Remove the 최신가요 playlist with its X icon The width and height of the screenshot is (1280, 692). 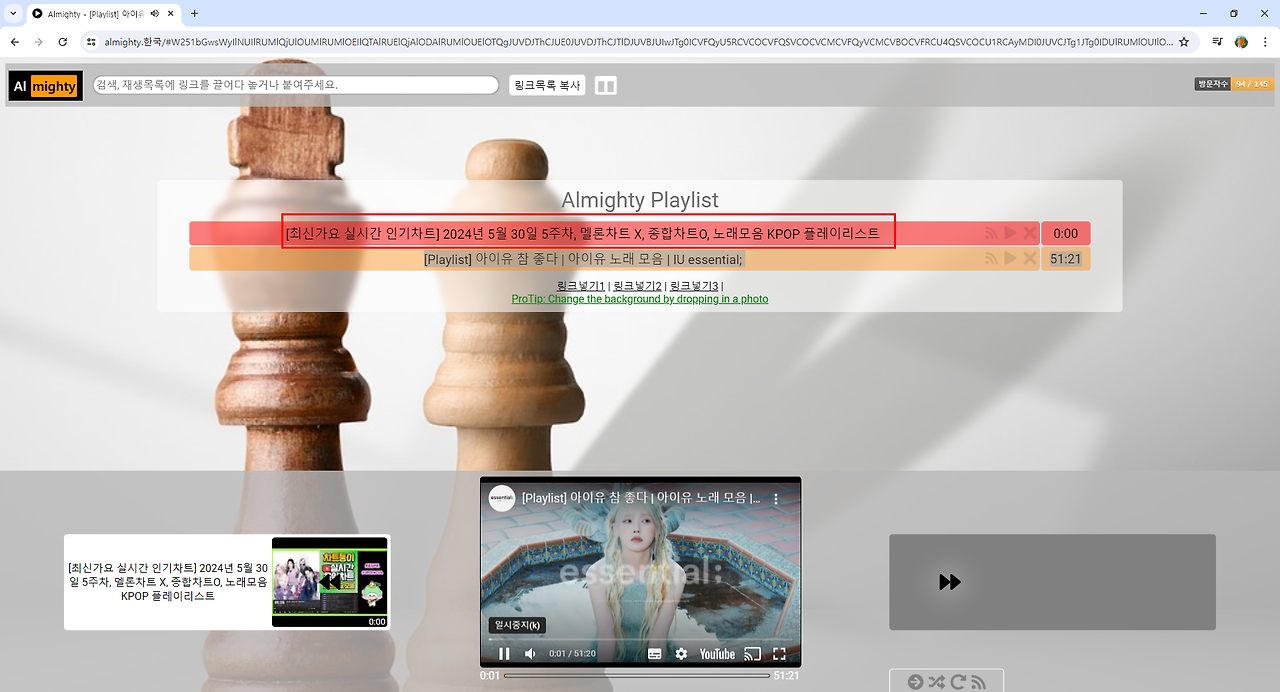tap(1029, 232)
